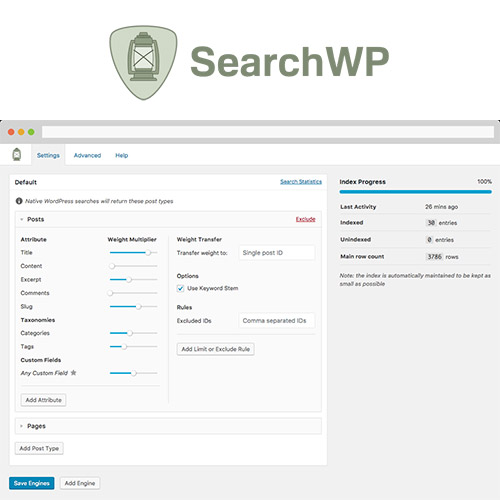Click the Add Attribute button
Viewport: 500px width, 500px height.
(43, 400)
